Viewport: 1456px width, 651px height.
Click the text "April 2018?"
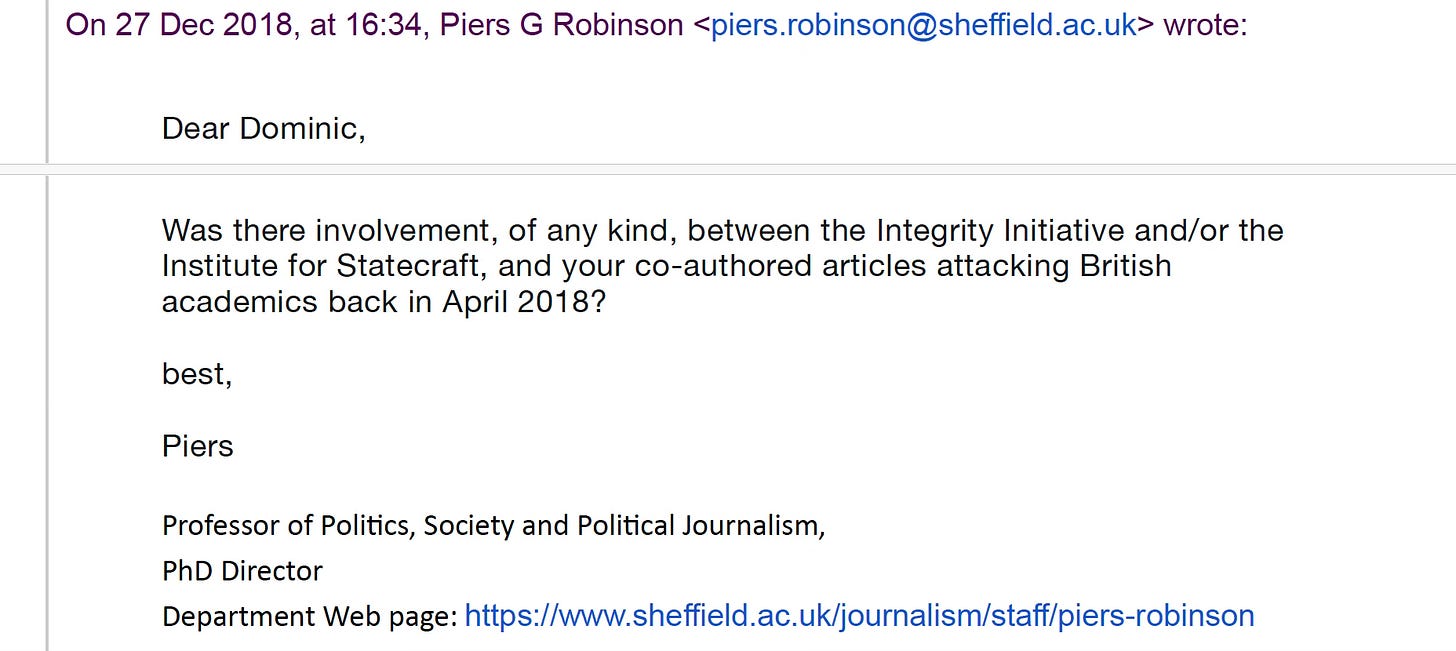point(524,303)
